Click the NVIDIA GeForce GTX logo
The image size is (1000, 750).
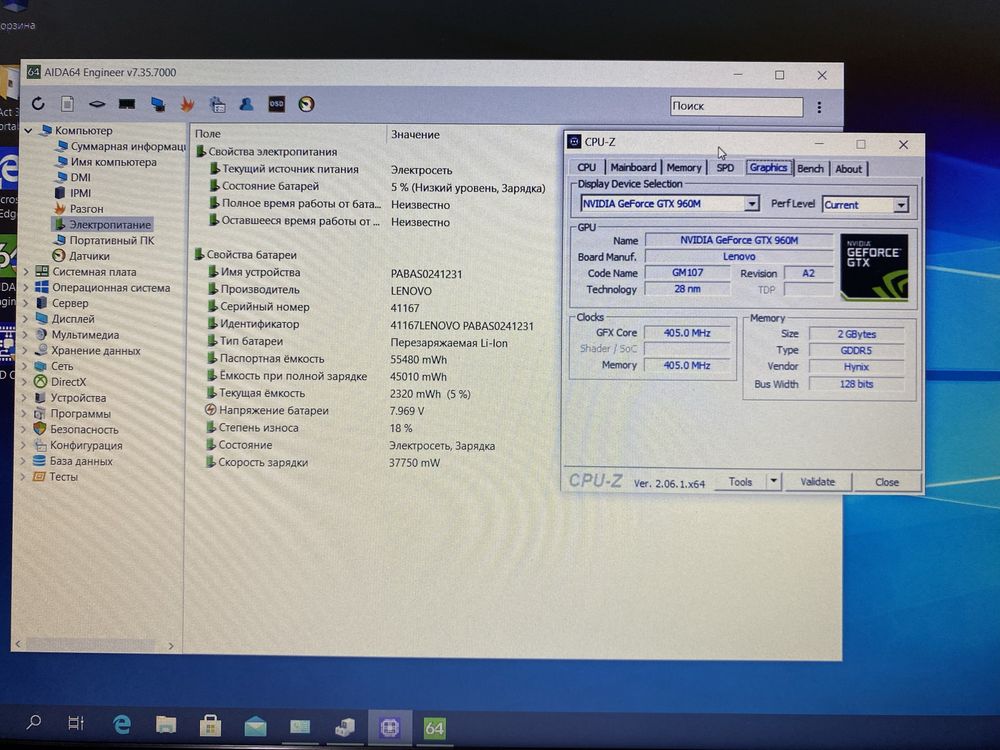coord(874,267)
